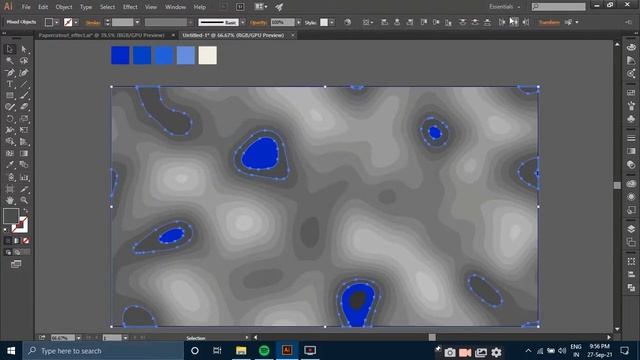The width and height of the screenshot is (640, 360).
Task: Click the cream swatch square on canvas
Action: 207,56
